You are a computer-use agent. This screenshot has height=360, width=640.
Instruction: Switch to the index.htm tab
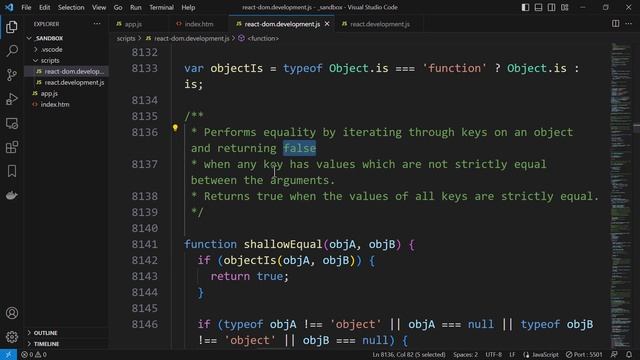198,24
